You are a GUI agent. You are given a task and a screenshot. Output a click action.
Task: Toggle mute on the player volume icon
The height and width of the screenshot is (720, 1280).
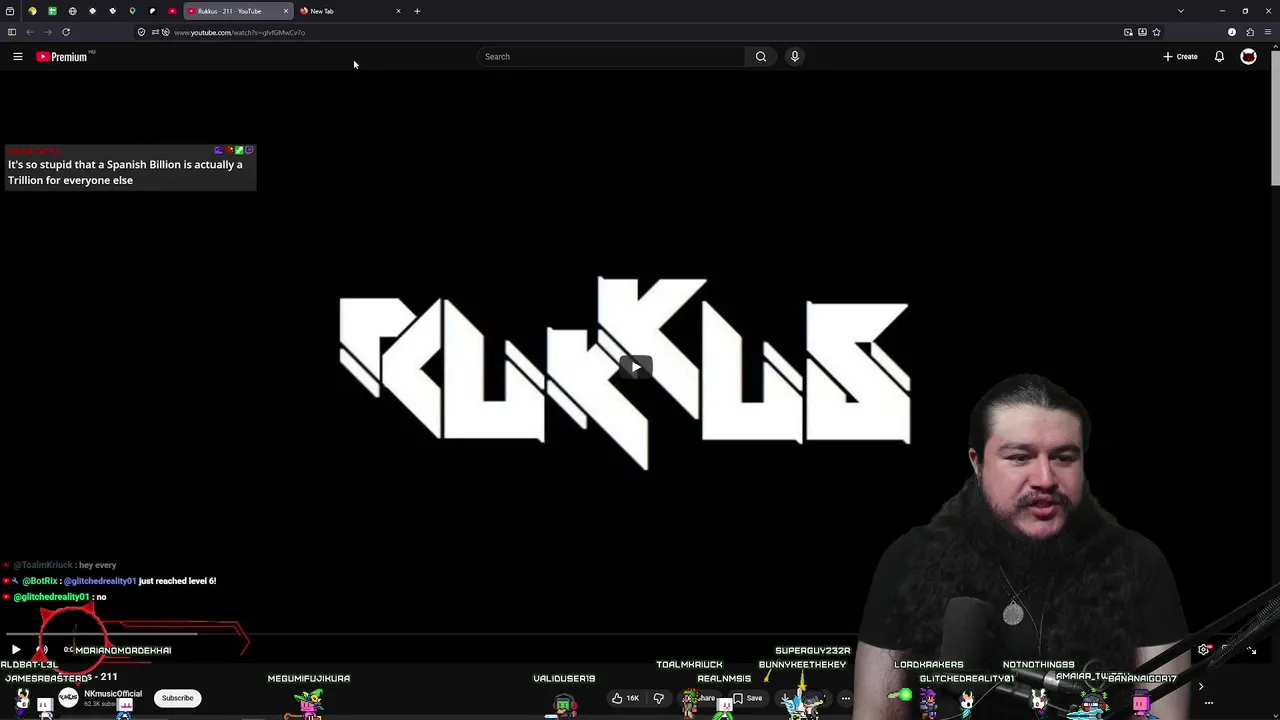click(41, 650)
